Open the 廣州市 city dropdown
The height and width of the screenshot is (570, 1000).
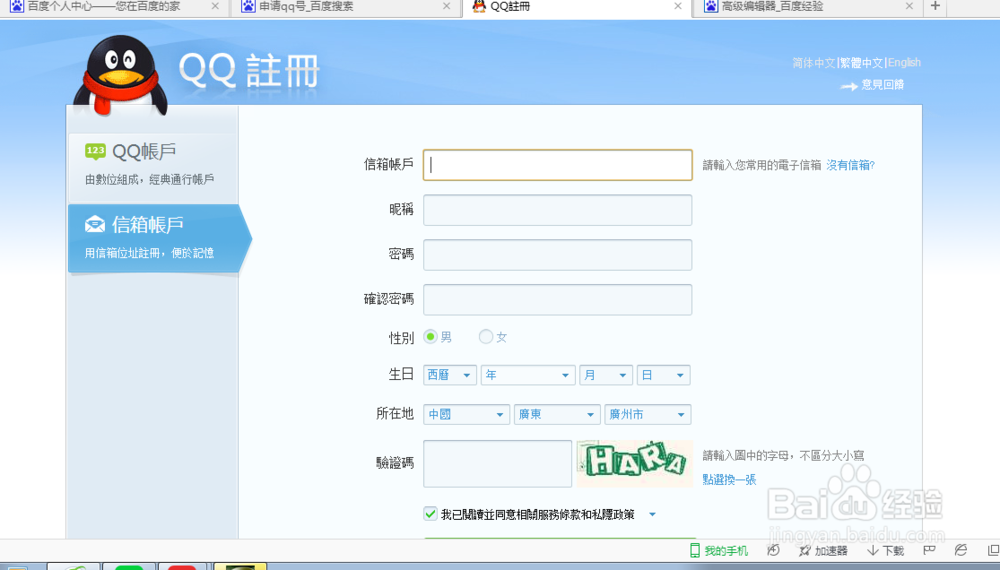647,414
